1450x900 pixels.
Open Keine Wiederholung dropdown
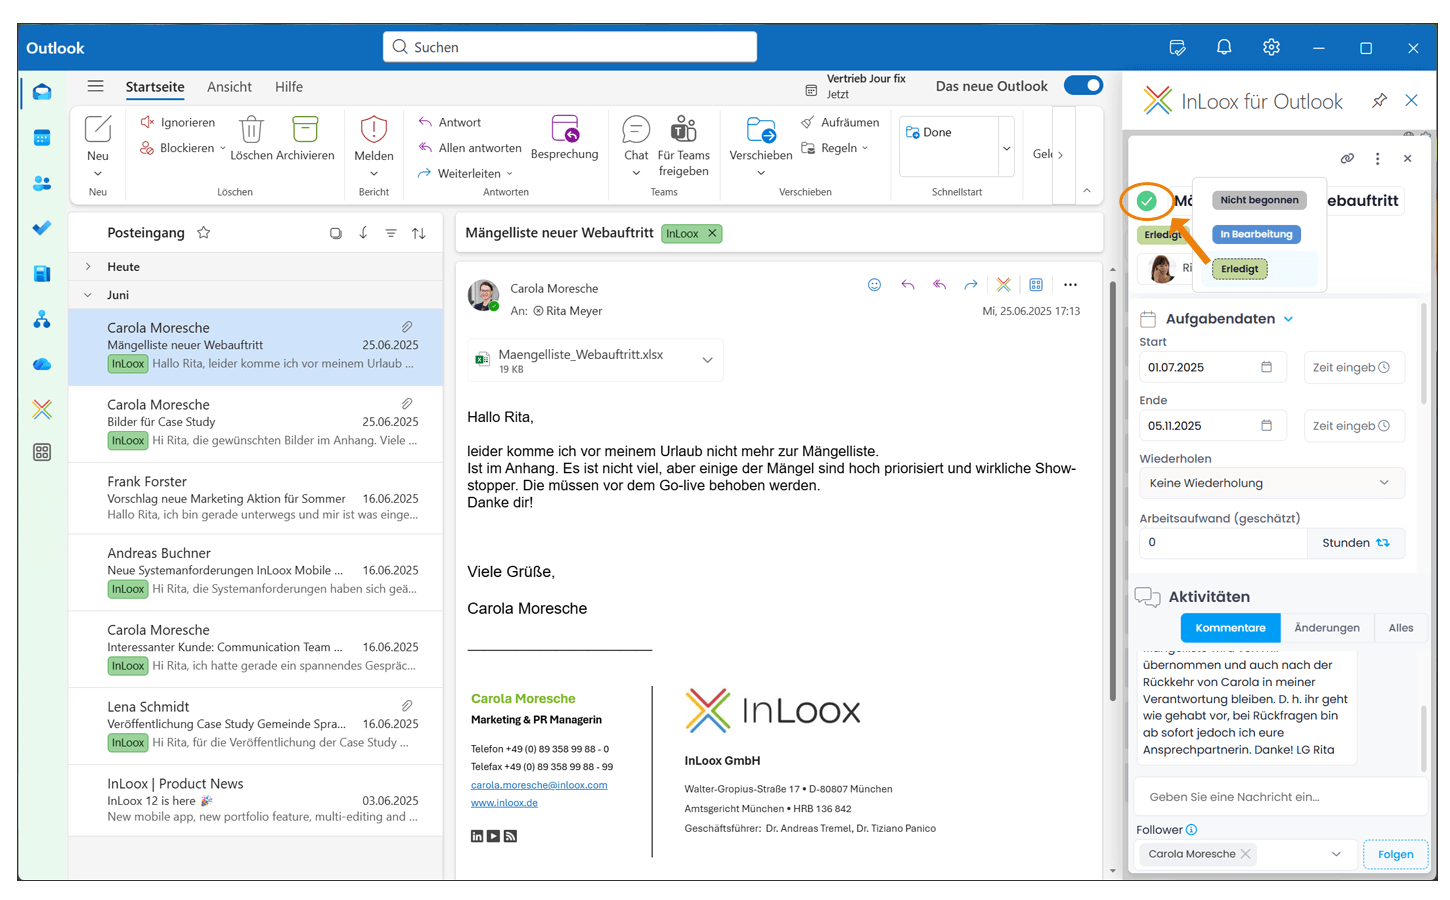click(x=1271, y=483)
